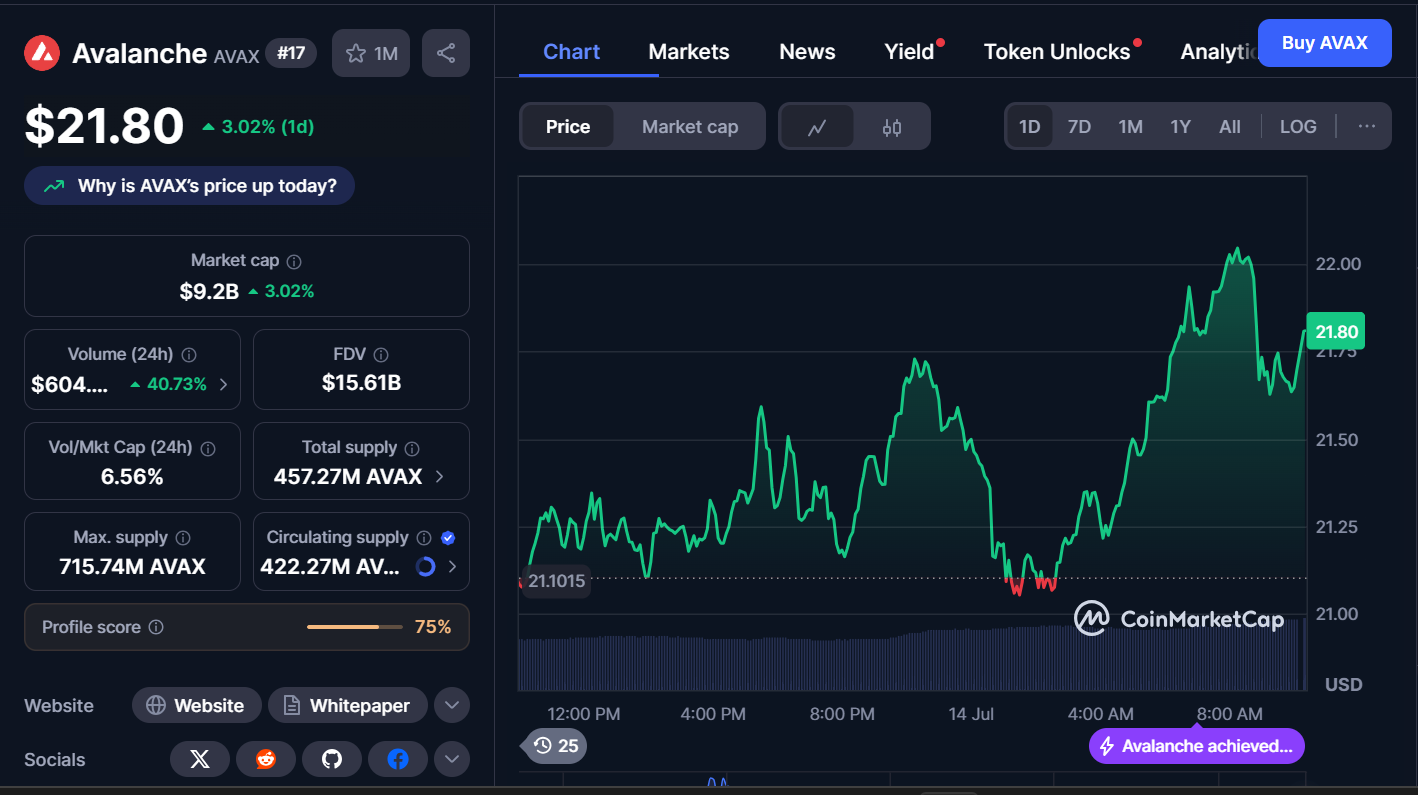
Task: Open the Whitepaper link button
Action: (347, 705)
